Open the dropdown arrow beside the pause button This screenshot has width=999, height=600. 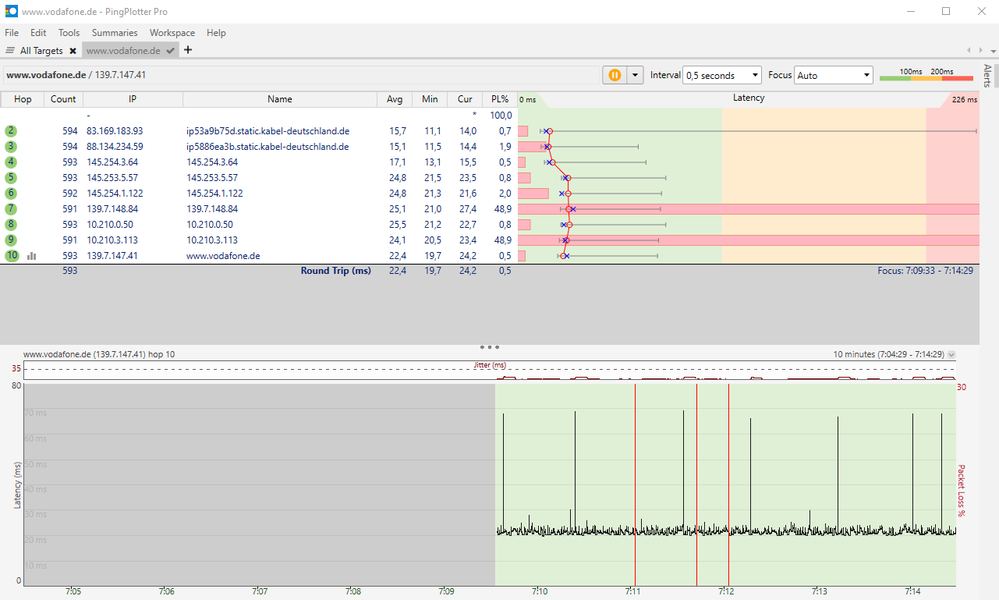634,75
